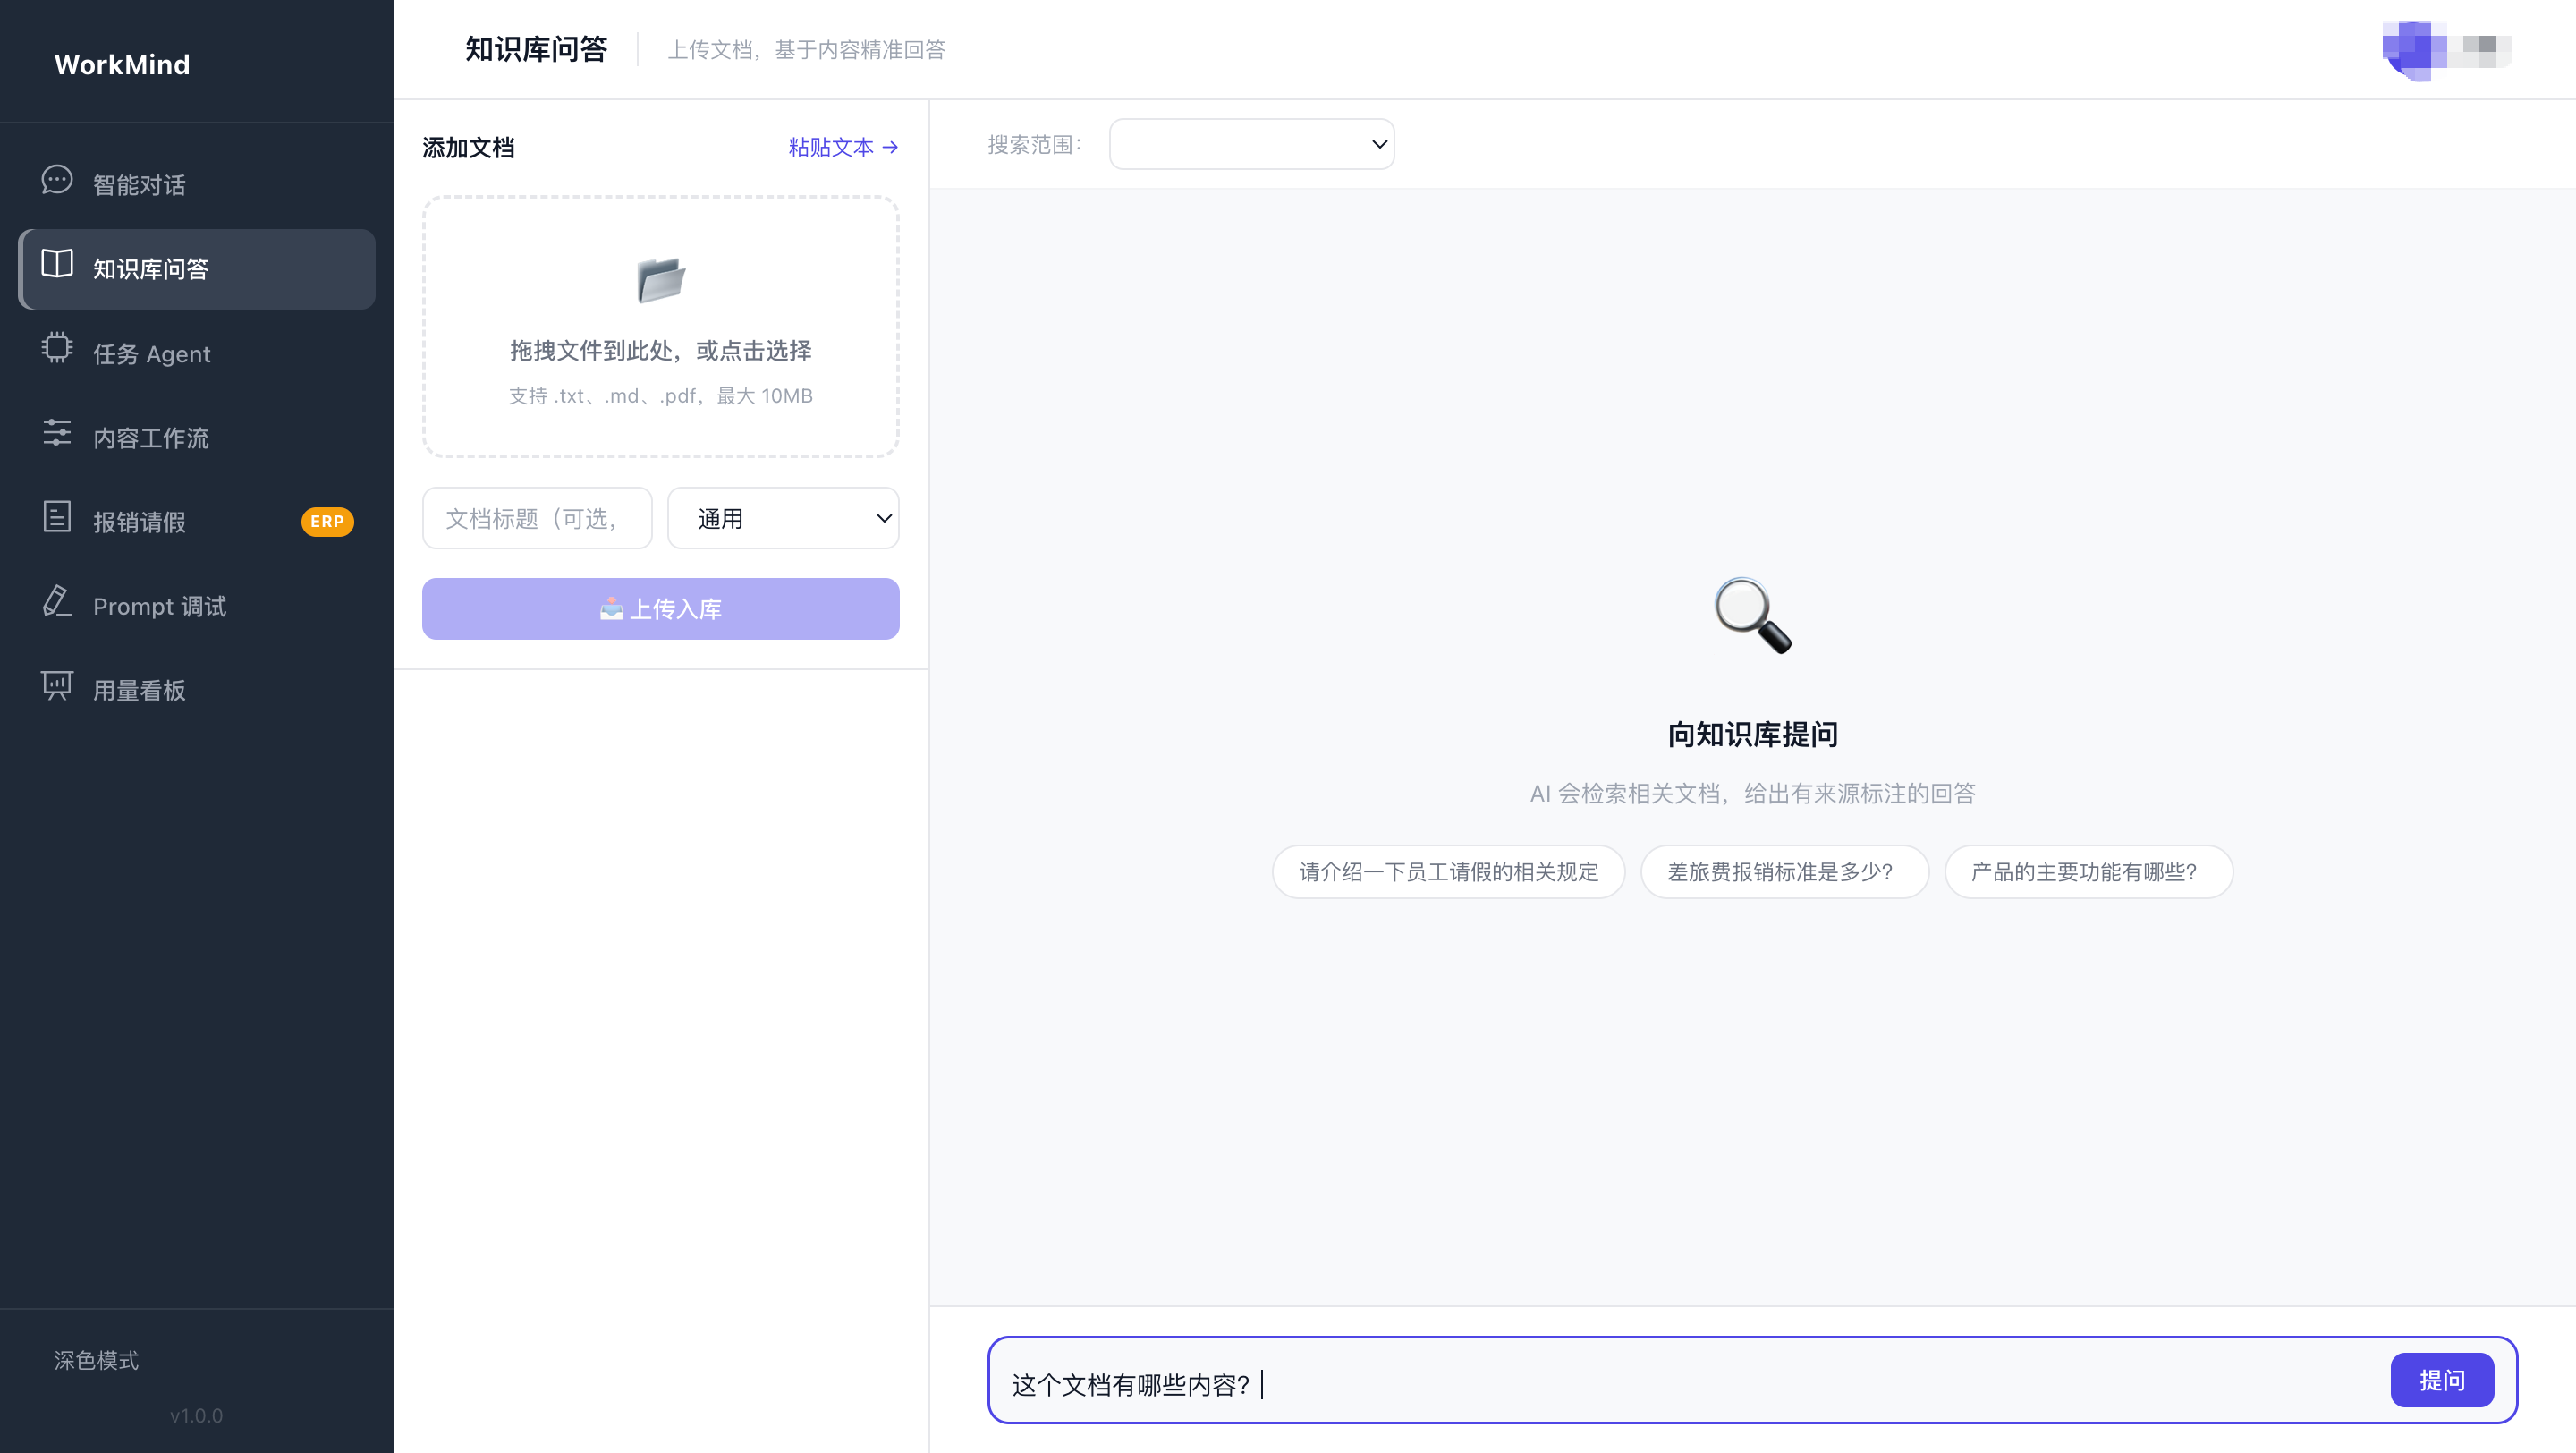The width and height of the screenshot is (2576, 1453).
Task: Click the 内容工作流 sliders icon
Action: tap(57, 433)
